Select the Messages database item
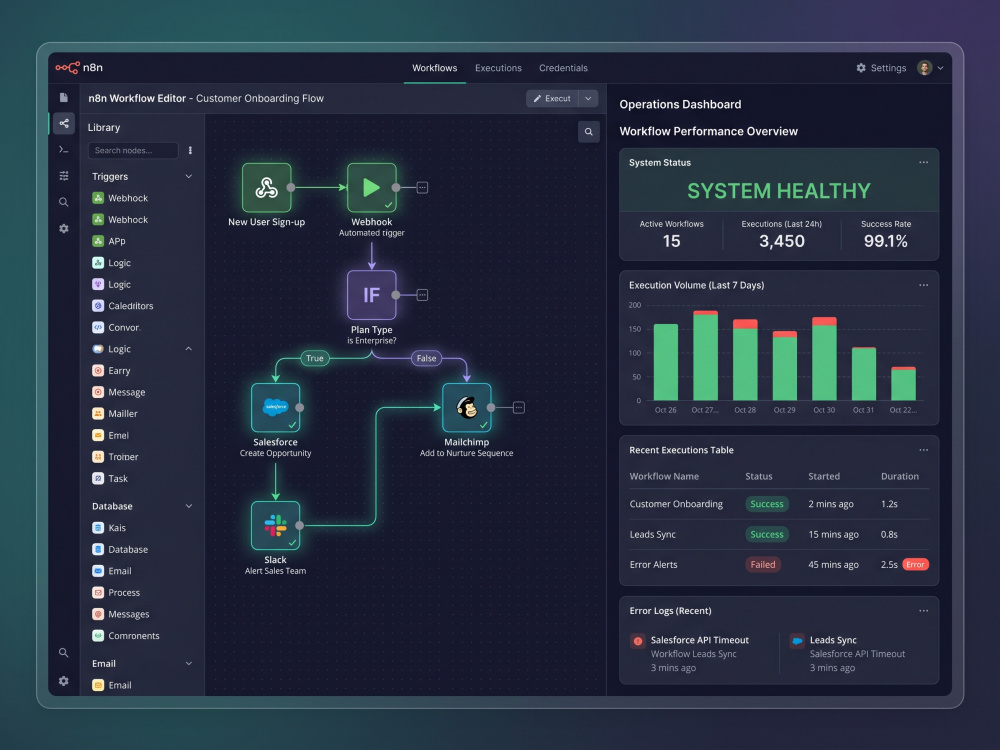 (121, 614)
